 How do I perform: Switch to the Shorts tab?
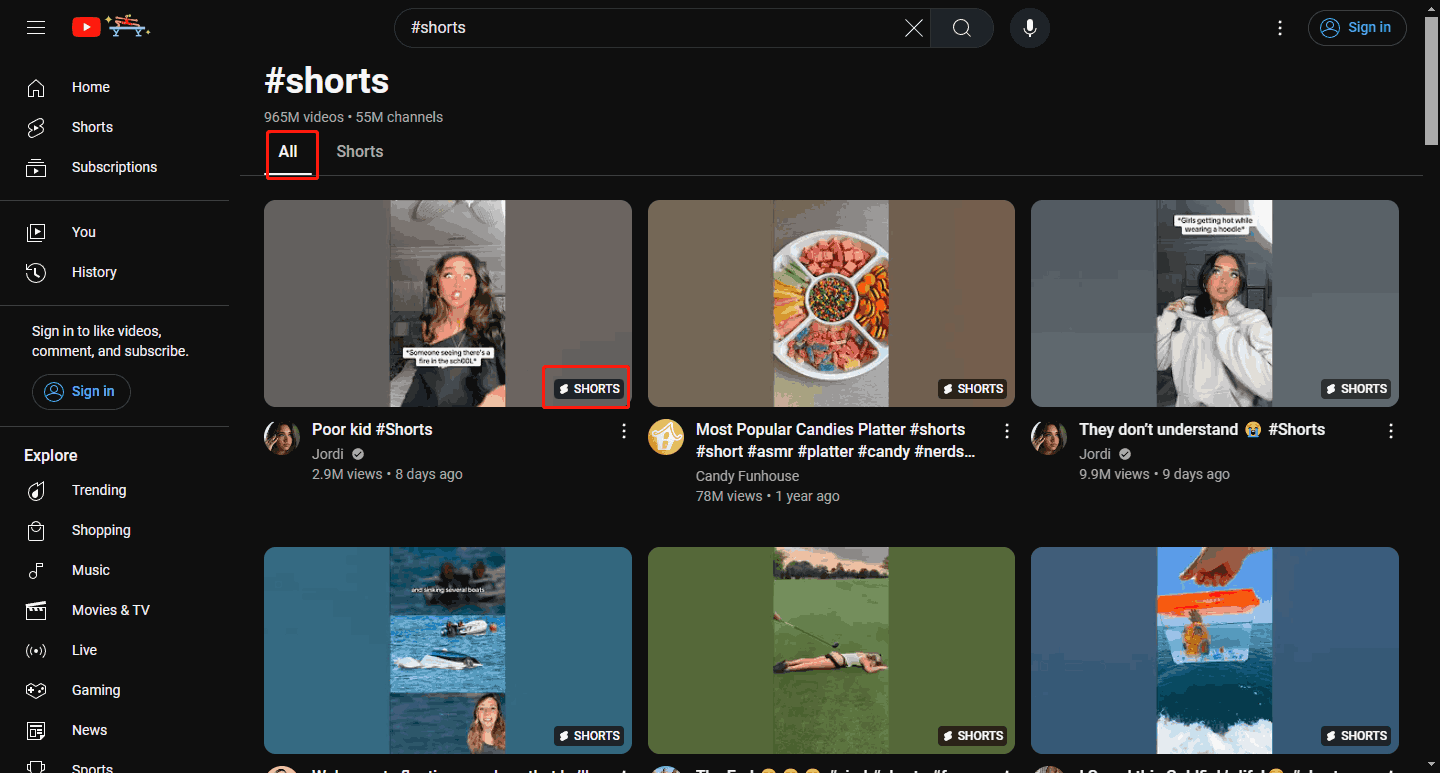359,152
